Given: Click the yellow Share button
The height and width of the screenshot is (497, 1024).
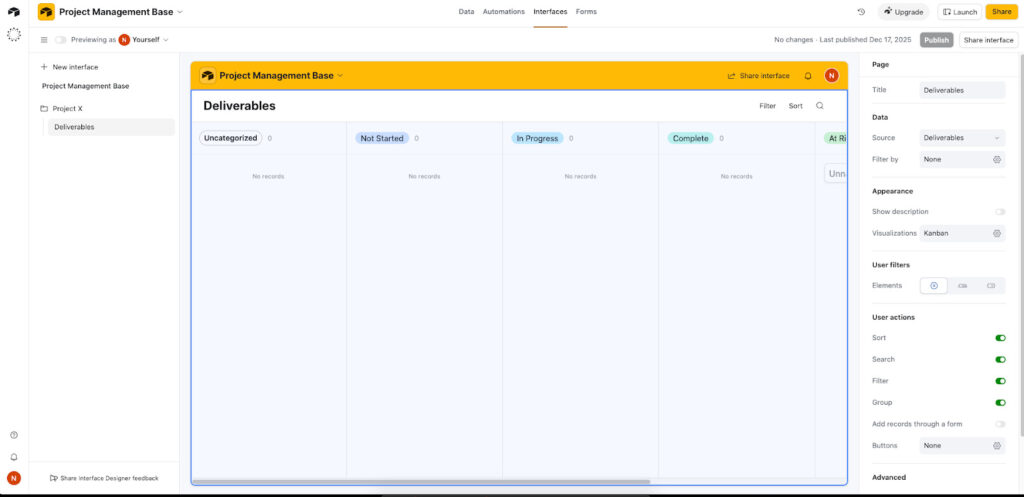Looking at the screenshot, I should [x=1001, y=12].
